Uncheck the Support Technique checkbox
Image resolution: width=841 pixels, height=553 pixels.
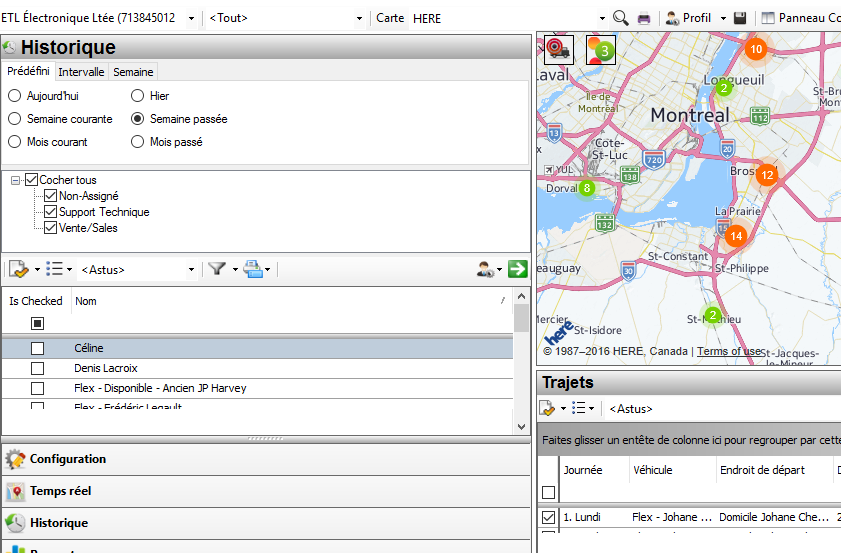[51, 212]
